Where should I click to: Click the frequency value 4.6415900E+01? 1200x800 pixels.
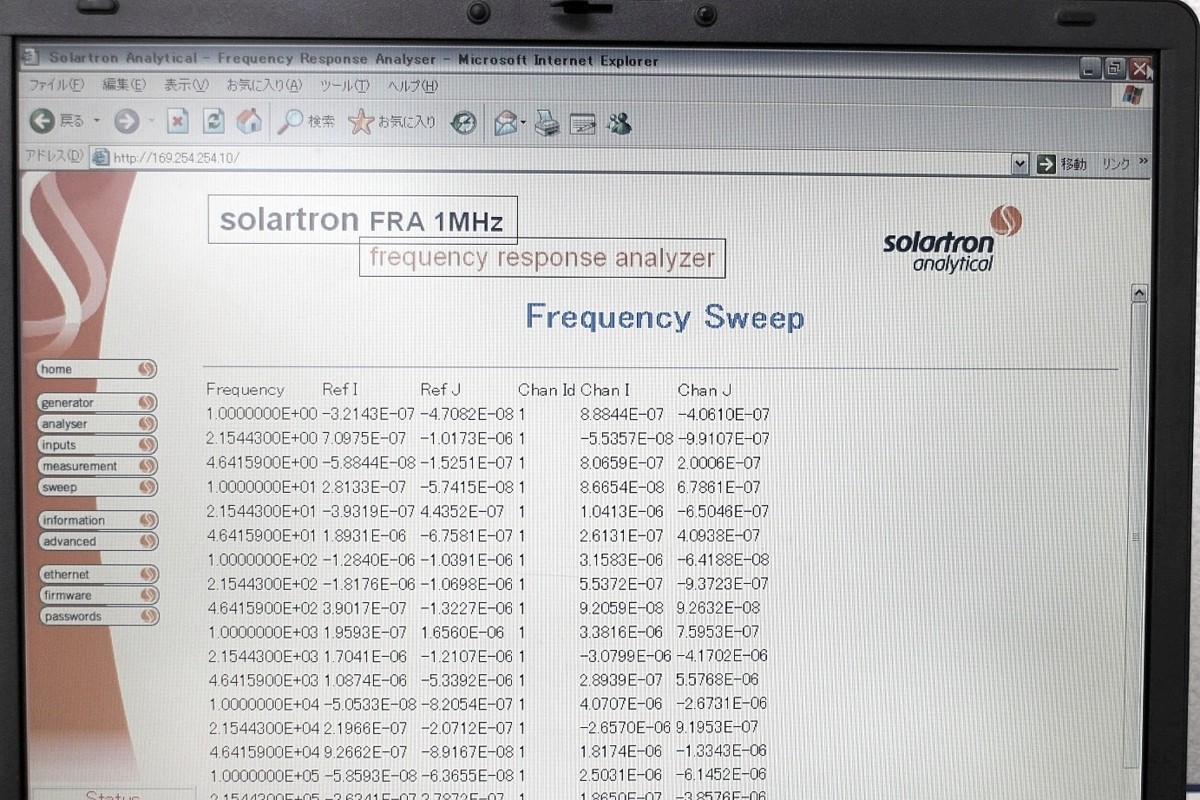click(262, 535)
